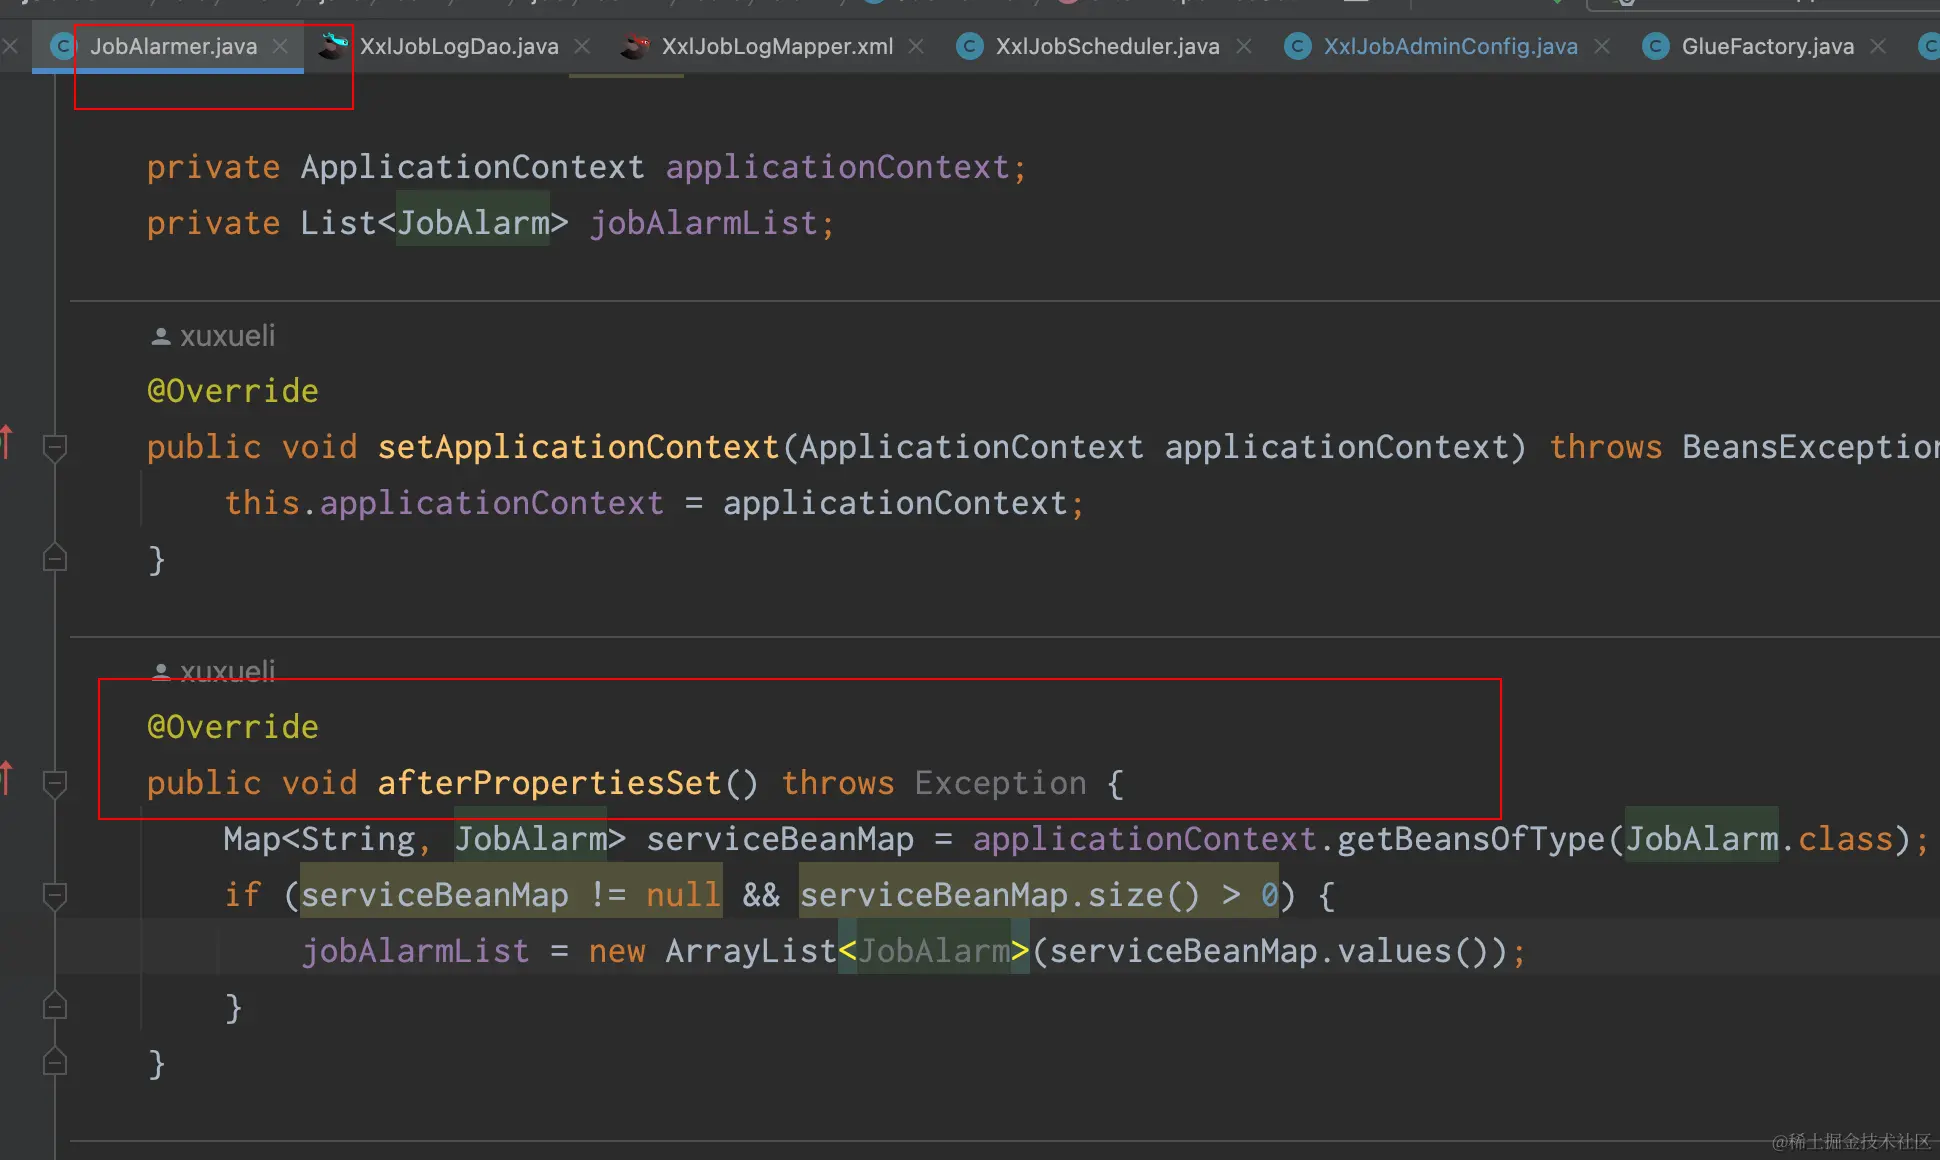Collapse the afterPropertiesSet method fold marker
The width and height of the screenshot is (1940, 1160).
click(x=55, y=783)
